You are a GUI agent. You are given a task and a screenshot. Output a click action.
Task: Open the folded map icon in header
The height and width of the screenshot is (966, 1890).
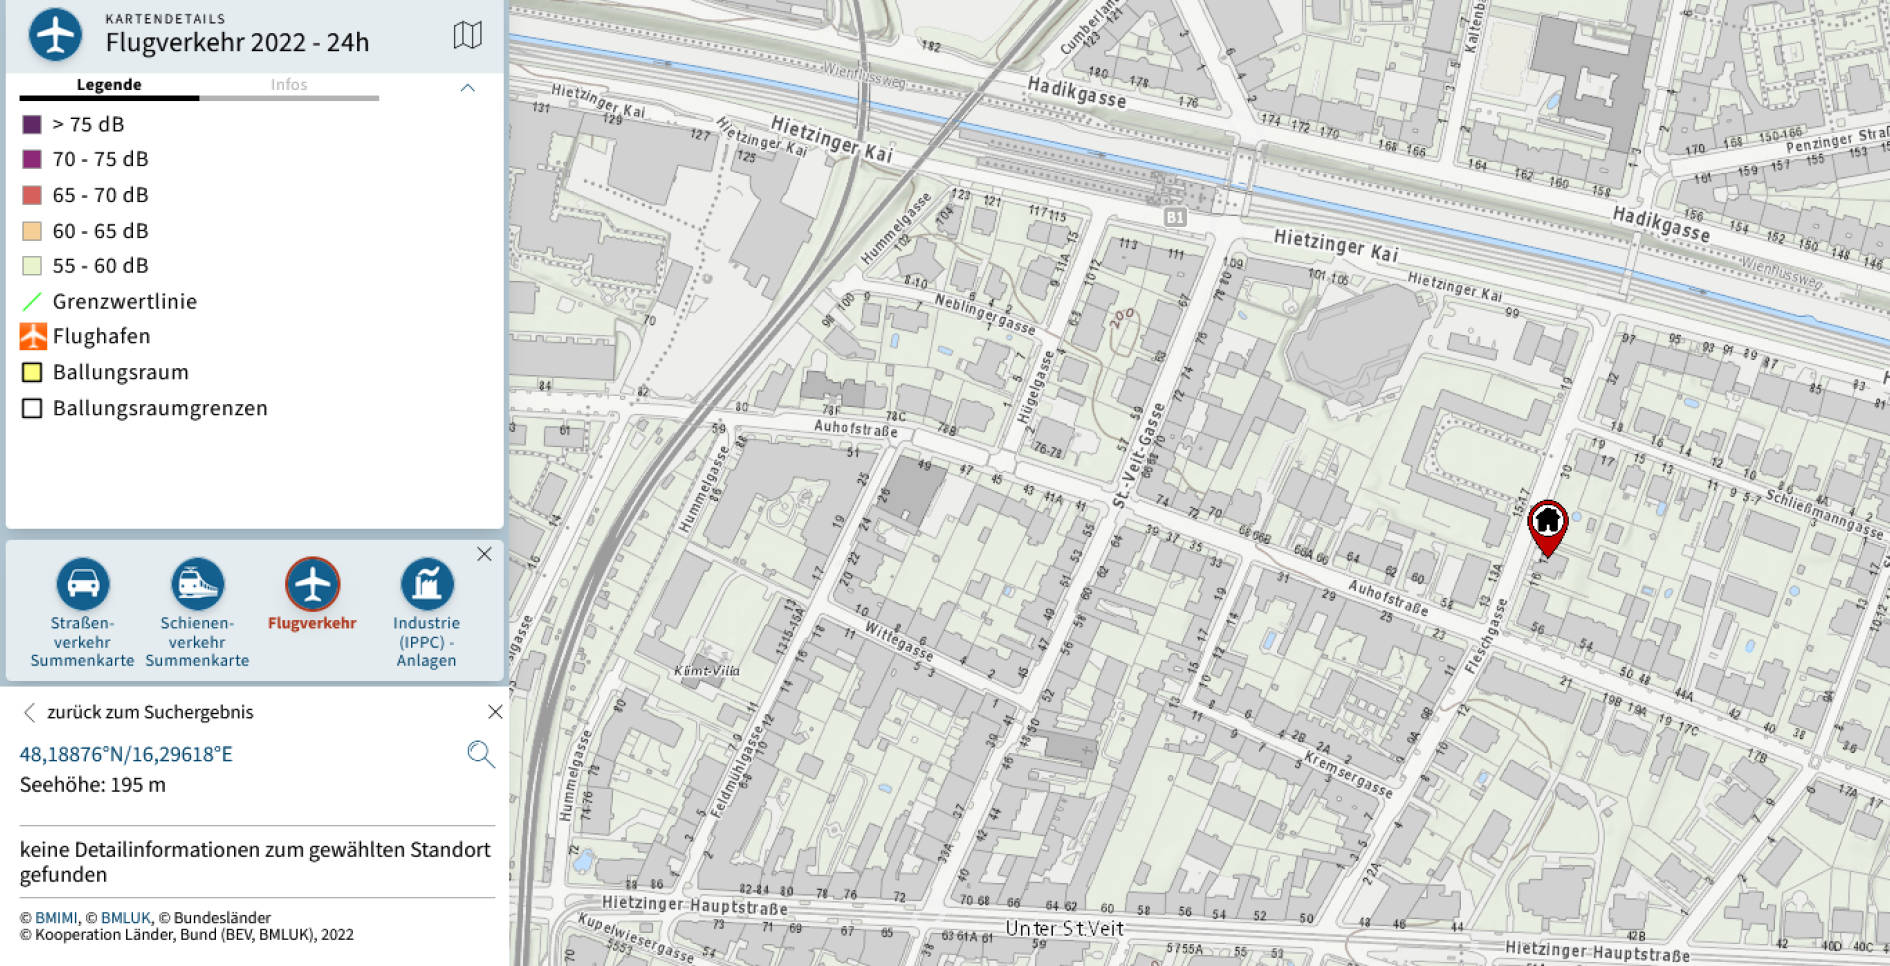point(467,36)
